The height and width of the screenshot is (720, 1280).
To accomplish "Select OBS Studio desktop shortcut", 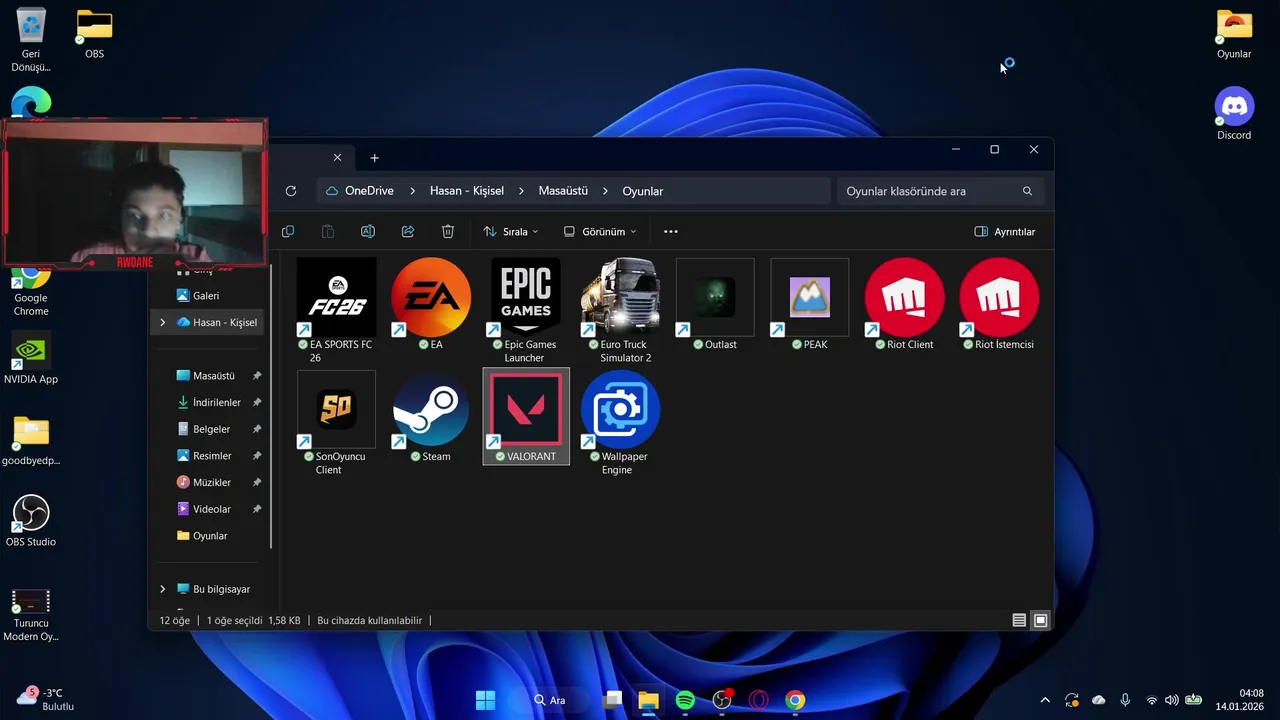I will pos(31,521).
